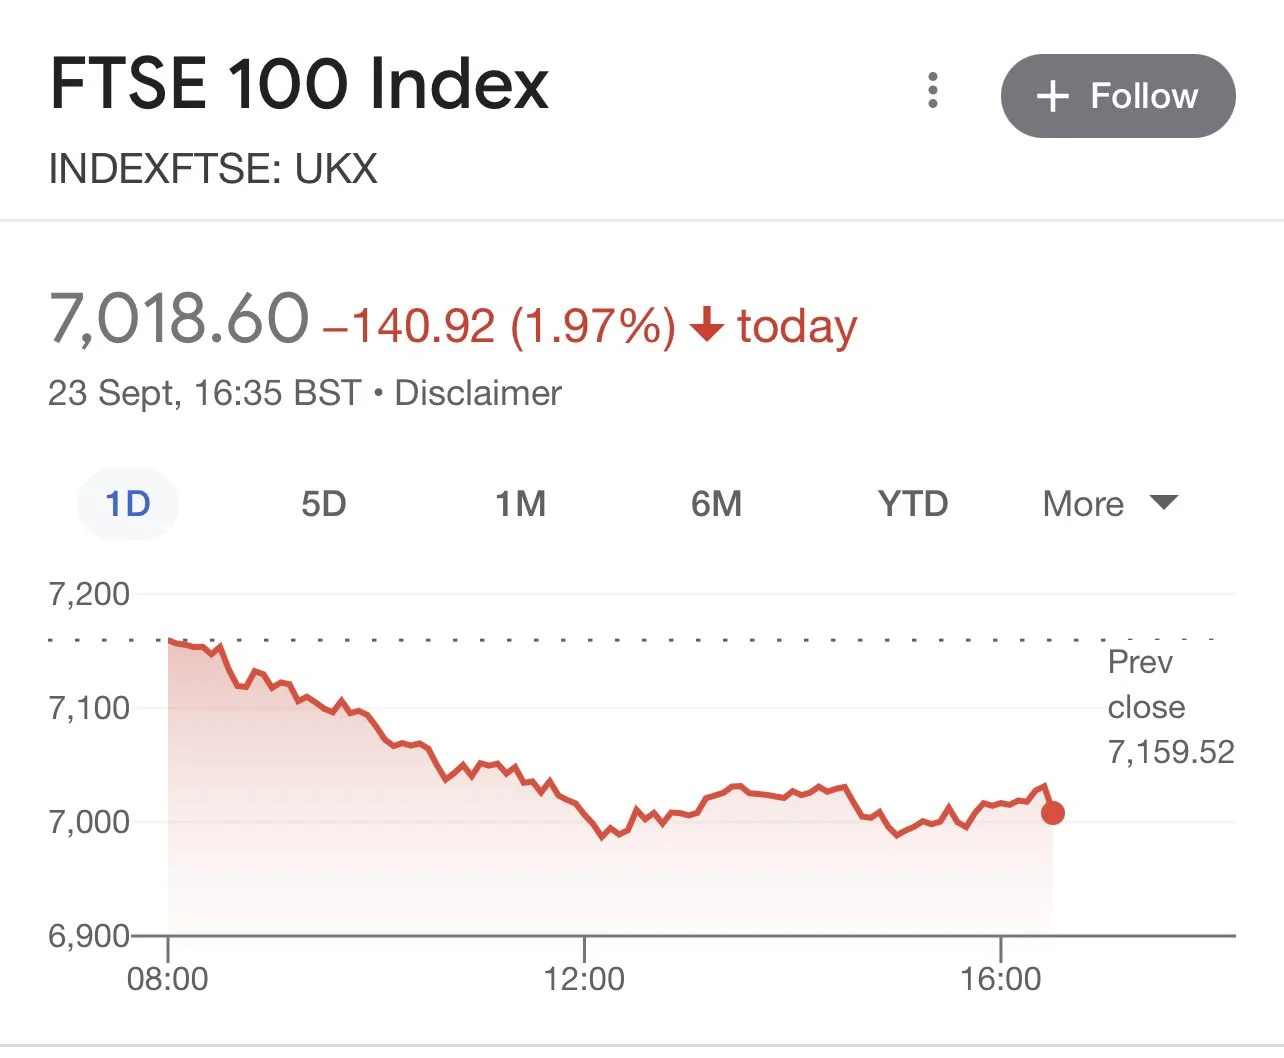Click the FTSE 100 Index title
Image resolution: width=1284 pixels, height=1058 pixels.
pos(299,83)
